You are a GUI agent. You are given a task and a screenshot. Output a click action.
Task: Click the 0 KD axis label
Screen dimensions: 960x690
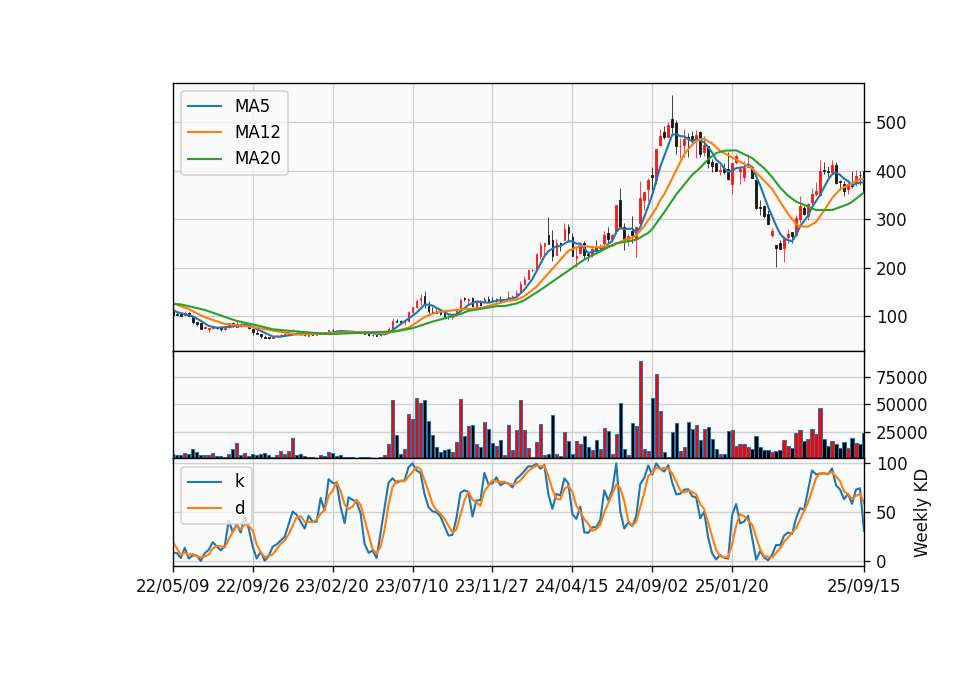(881, 561)
